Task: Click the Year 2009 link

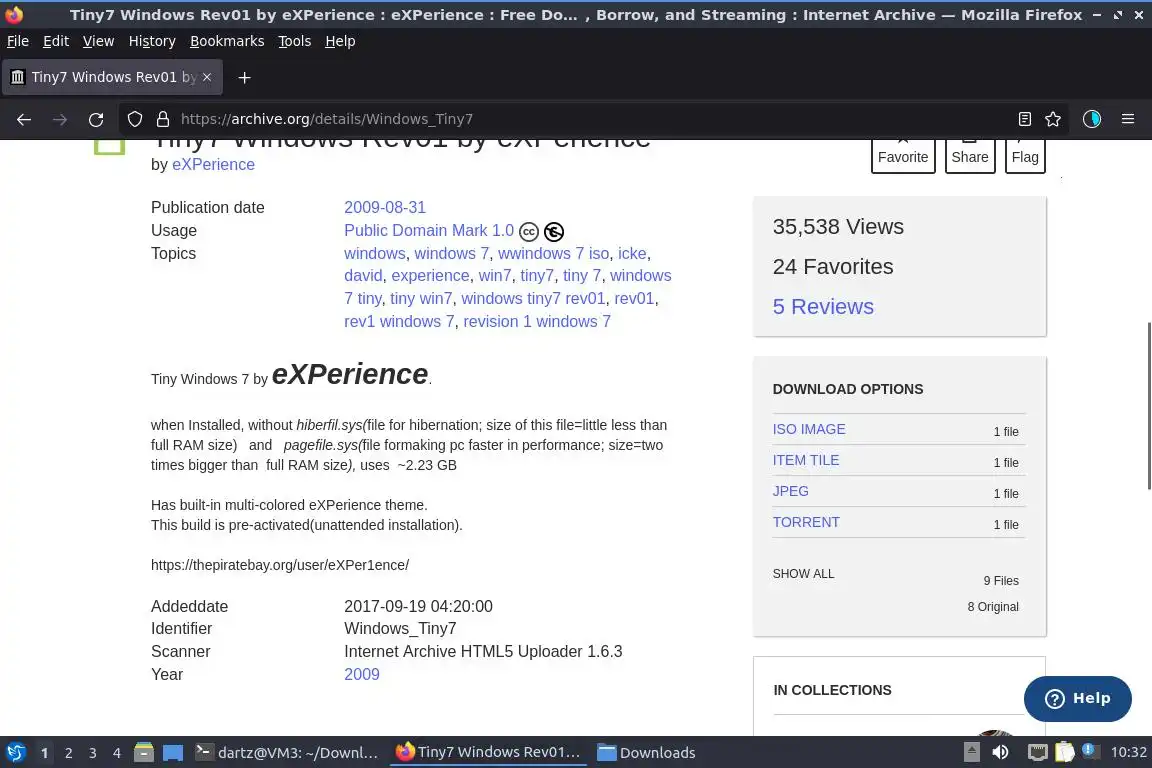Action: (361, 674)
